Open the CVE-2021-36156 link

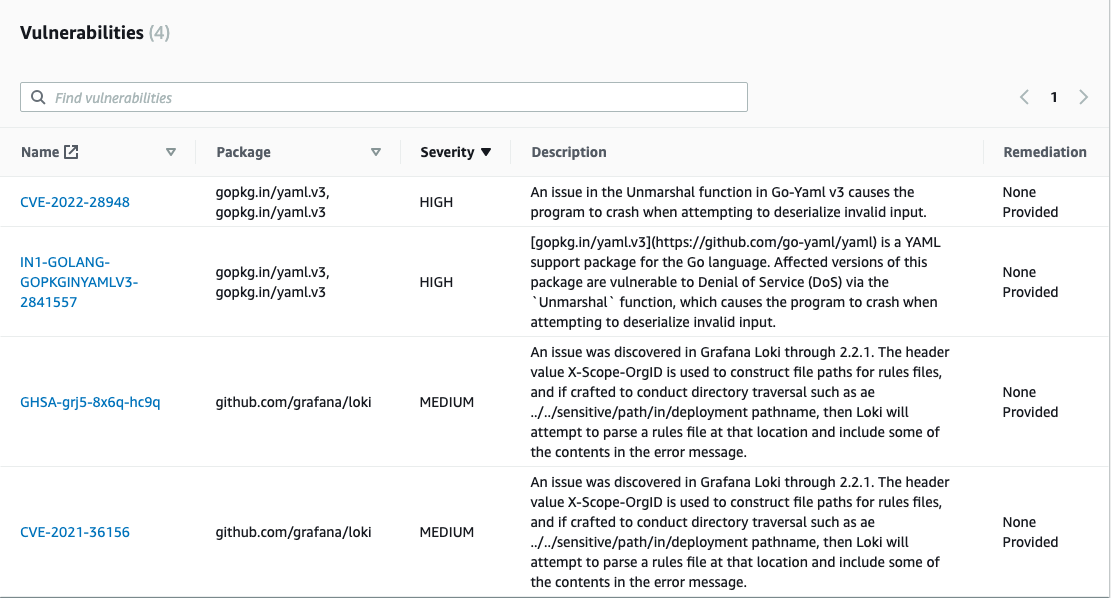tap(75, 532)
